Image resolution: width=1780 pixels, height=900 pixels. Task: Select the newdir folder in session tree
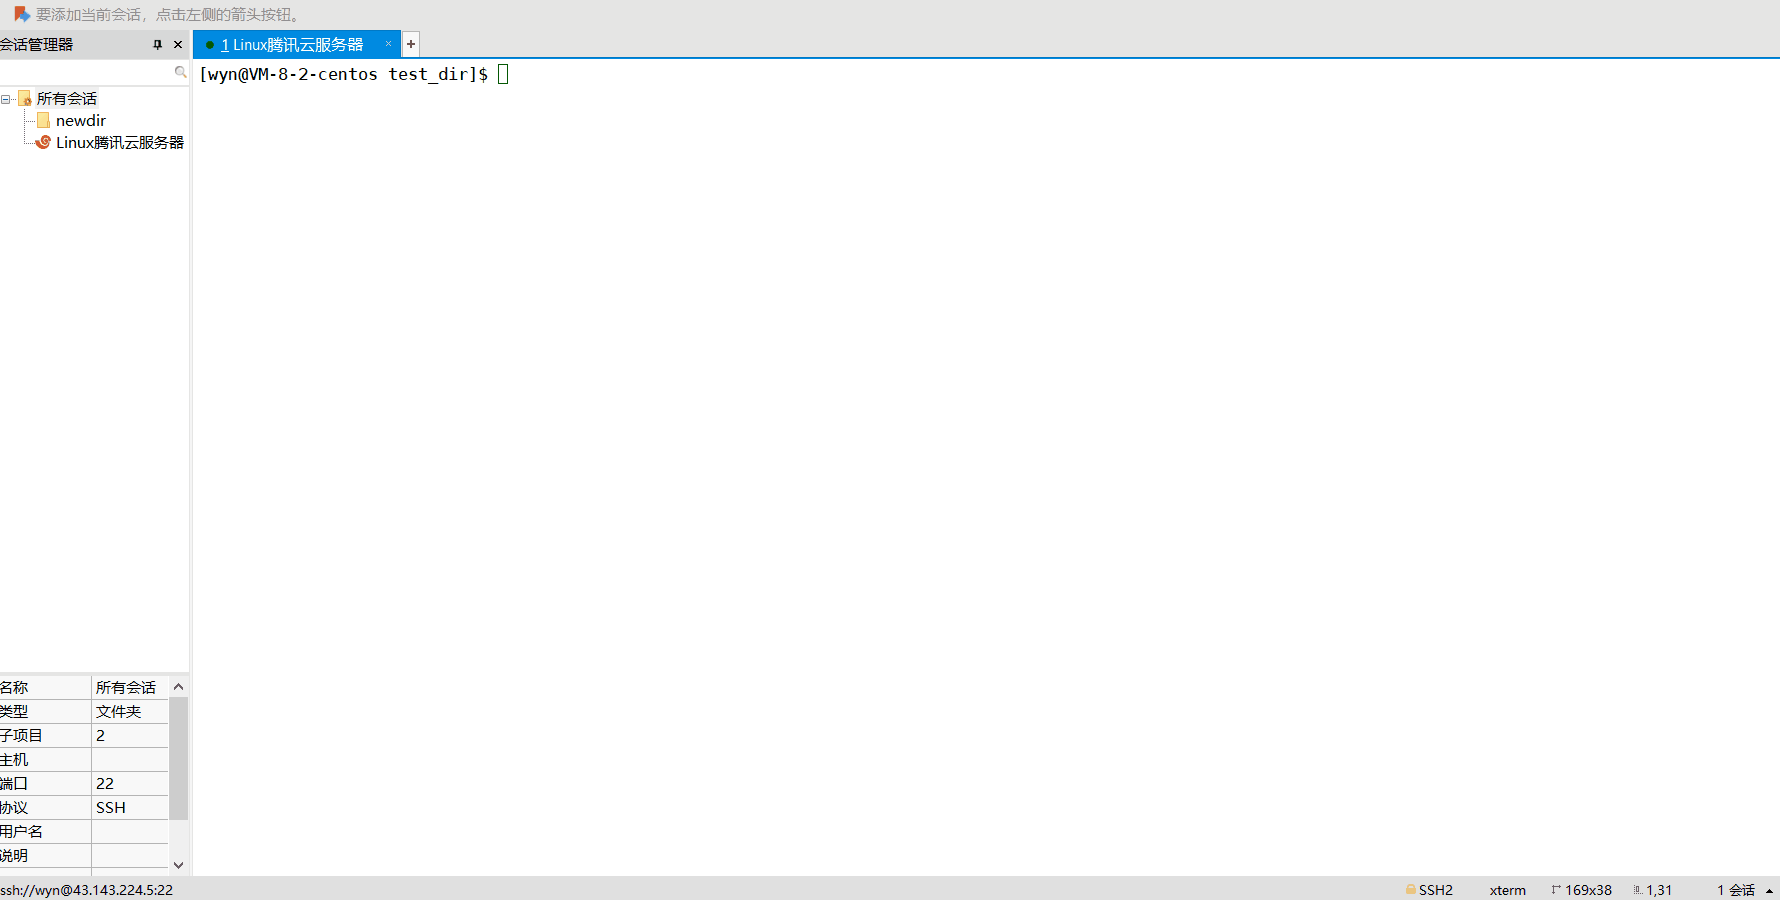[81, 120]
